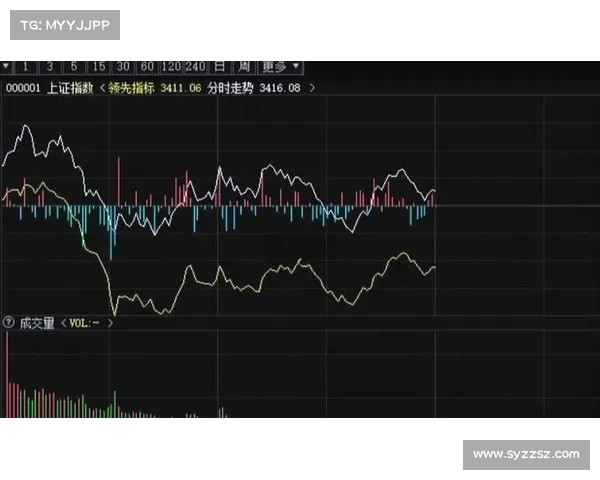
Task: Click the right chevron after VOL:-
Action: coord(110,323)
